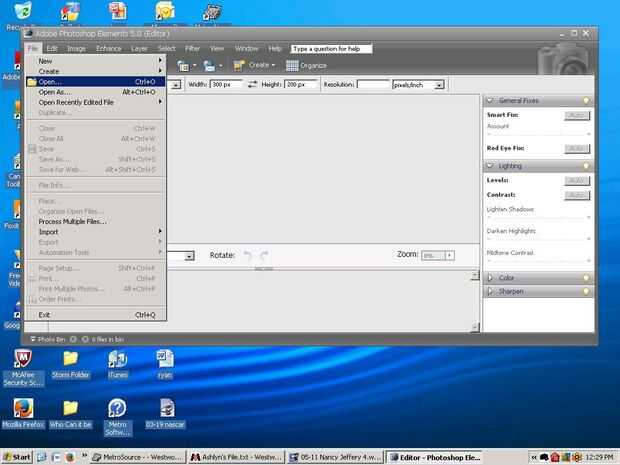The image size is (620, 465).
Task: Click the Lighting lightbulb tip icon
Action: coord(586,166)
